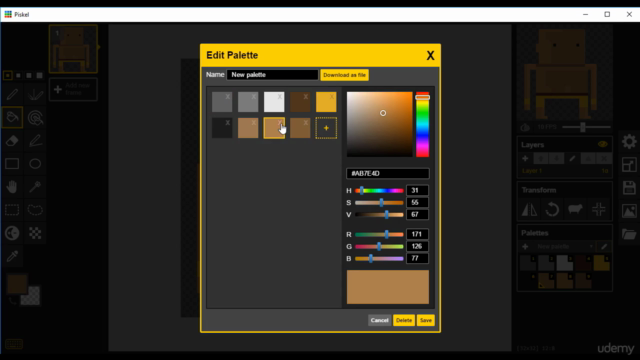640x360 pixels.
Task: Select the Eraser tool
Action: point(12,141)
